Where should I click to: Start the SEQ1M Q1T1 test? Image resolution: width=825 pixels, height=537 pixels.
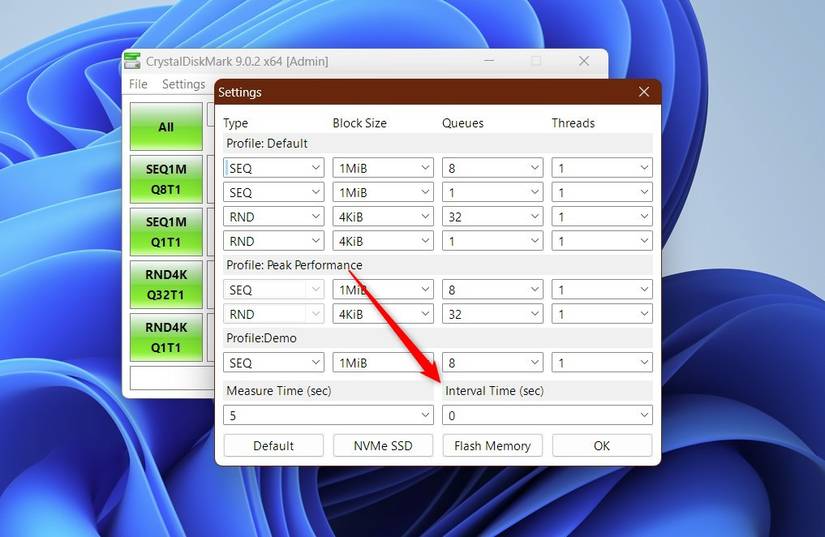point(166,232)
